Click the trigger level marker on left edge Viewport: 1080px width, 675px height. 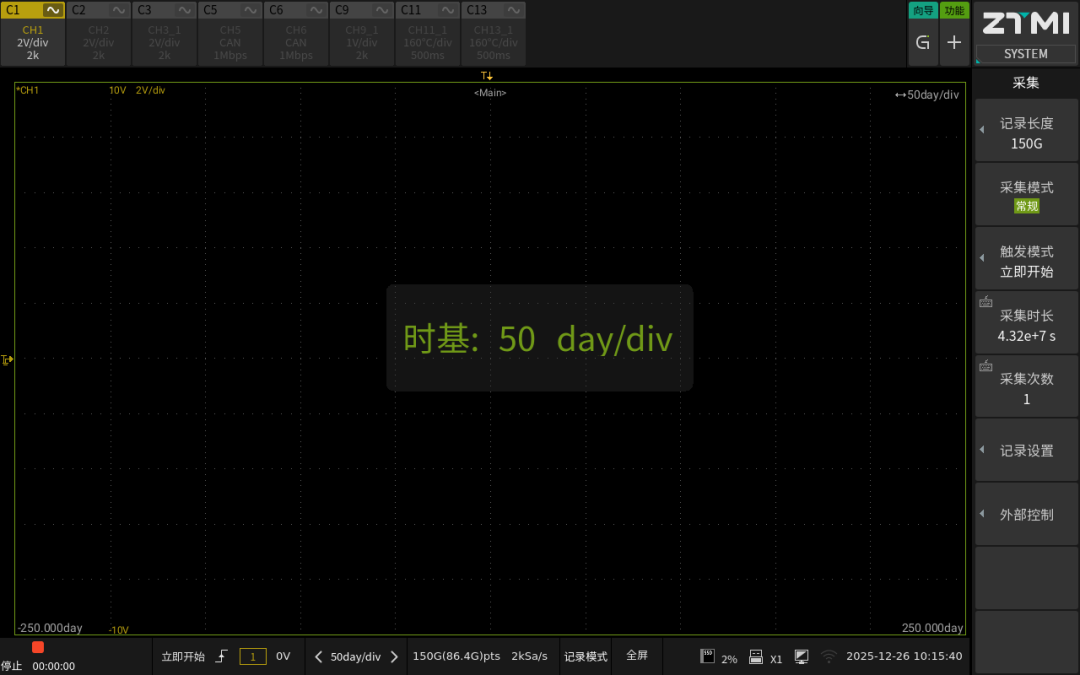click(7, 360)
